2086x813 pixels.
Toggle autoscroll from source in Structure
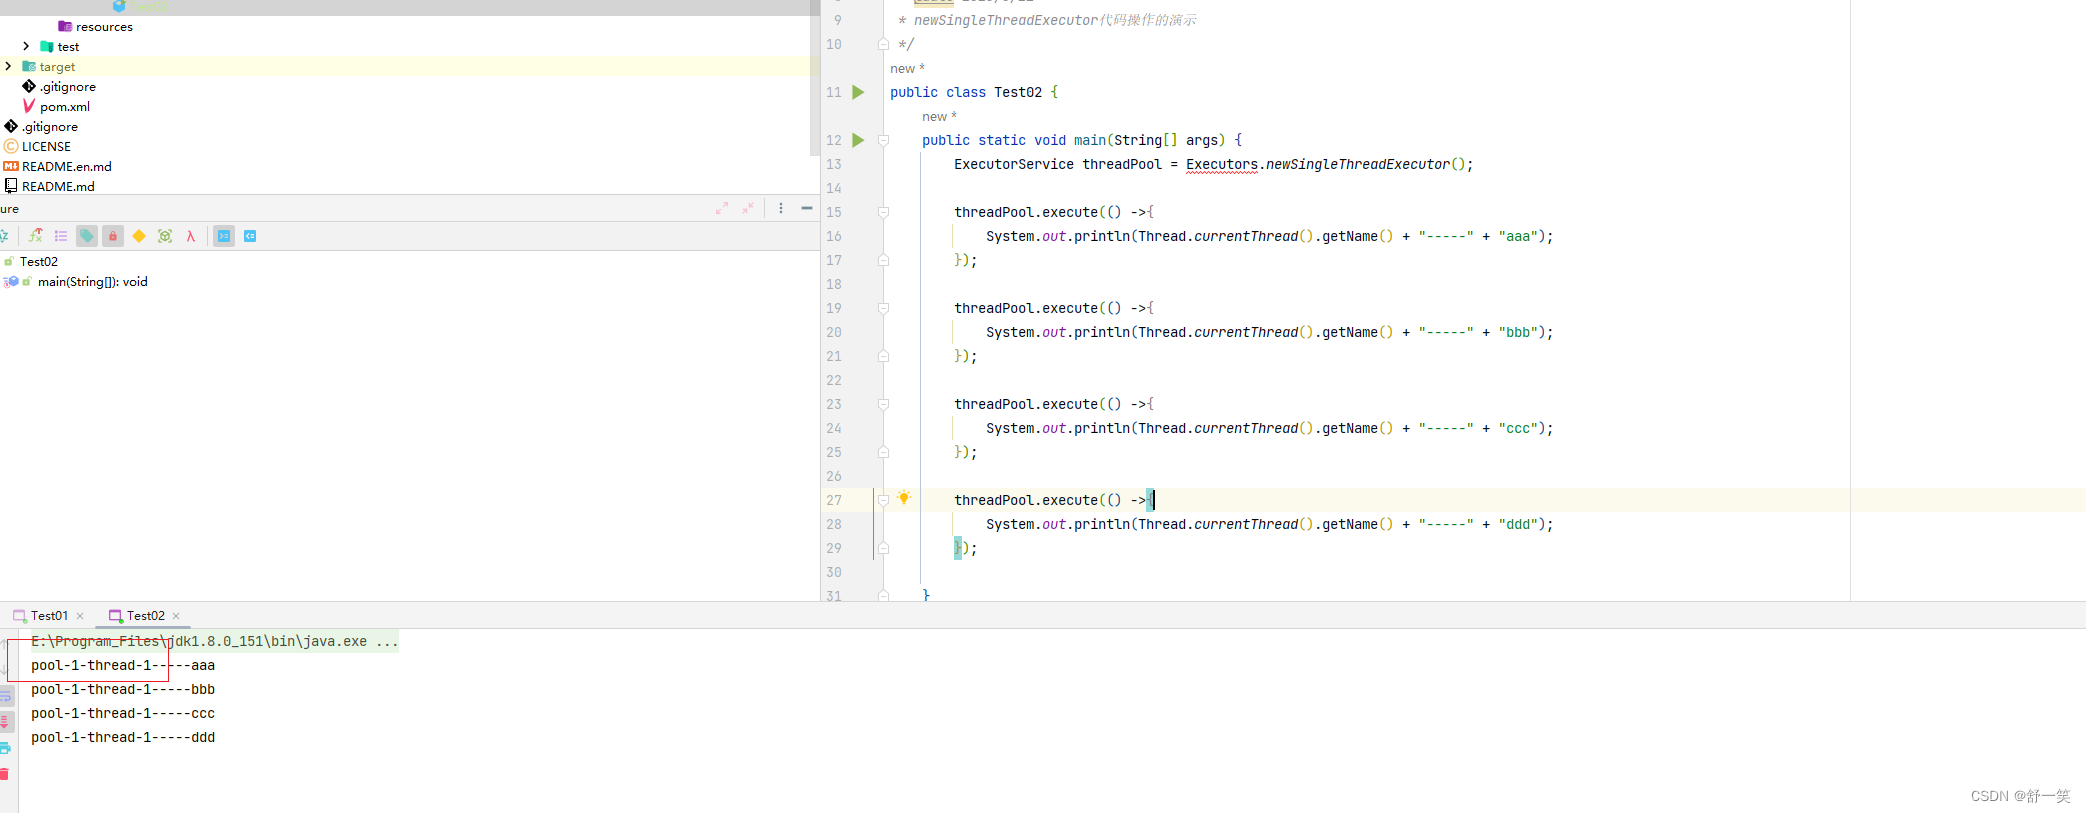(250, 236)
